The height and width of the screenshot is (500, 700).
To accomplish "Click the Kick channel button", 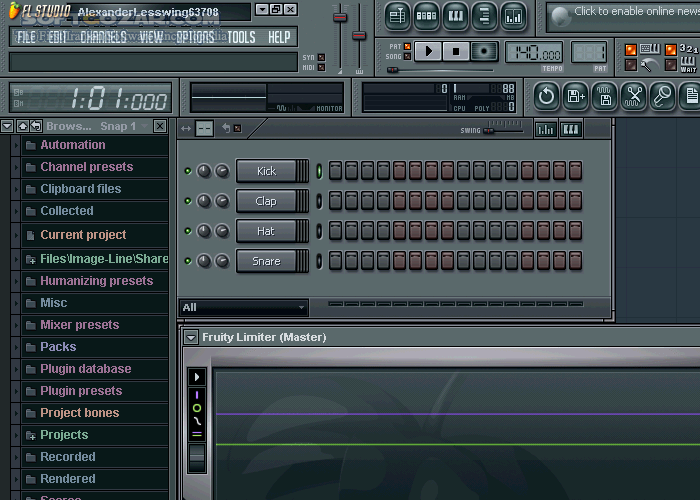I will coord(267,171).
